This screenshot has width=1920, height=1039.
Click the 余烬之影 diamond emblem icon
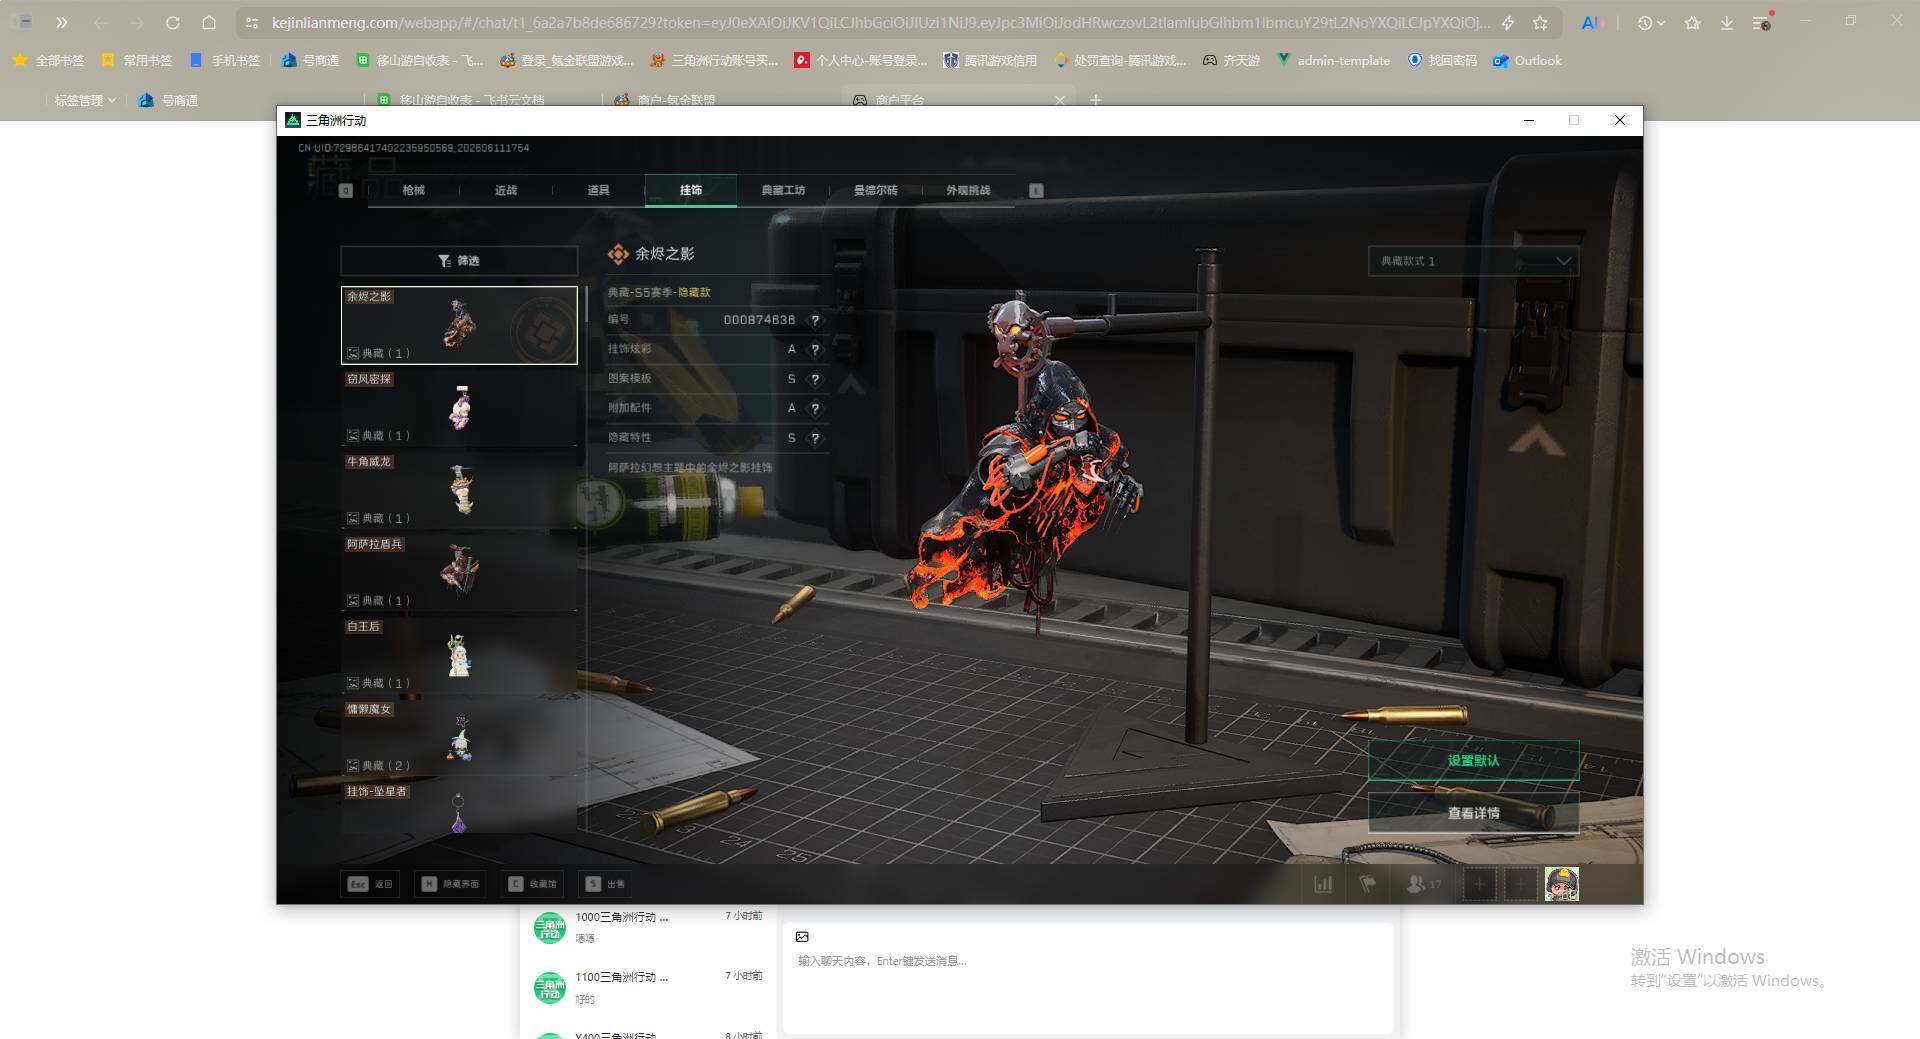(x=618, y=254)
